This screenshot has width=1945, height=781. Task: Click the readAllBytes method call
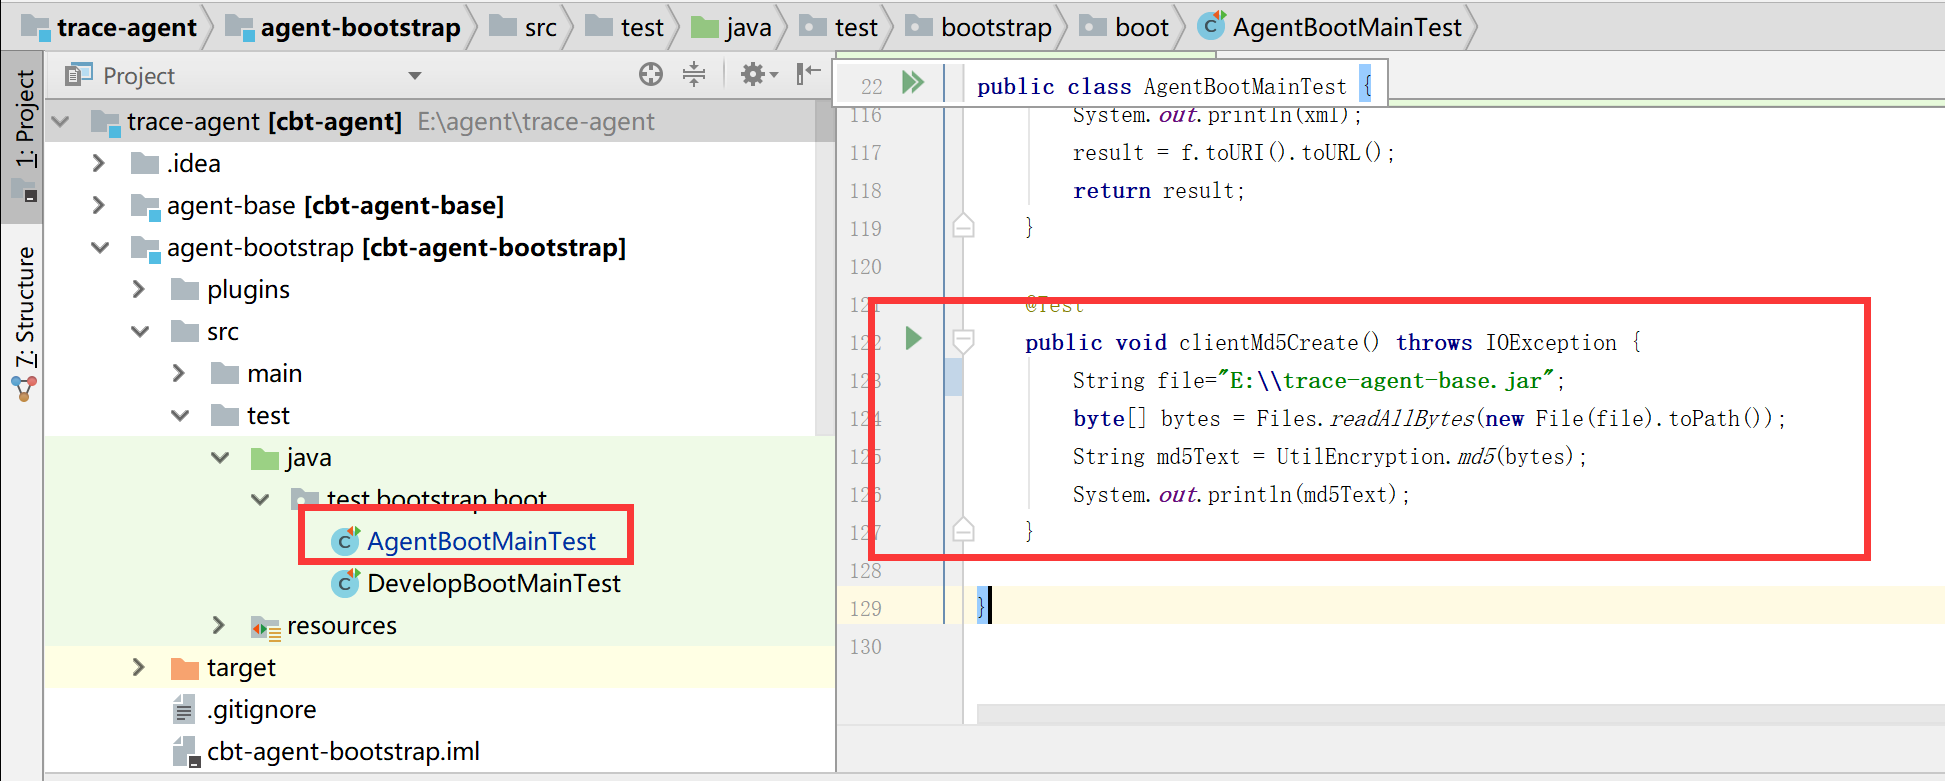[1401, 418]
